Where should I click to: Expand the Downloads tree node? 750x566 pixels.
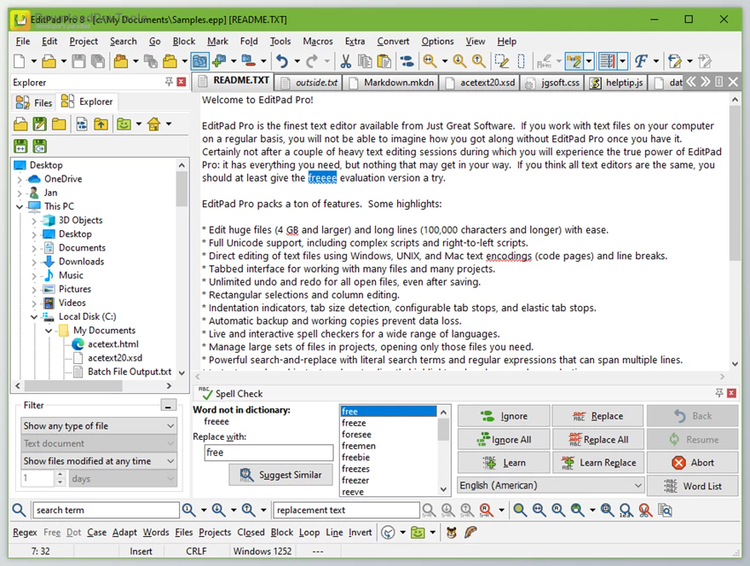point(34,262)
